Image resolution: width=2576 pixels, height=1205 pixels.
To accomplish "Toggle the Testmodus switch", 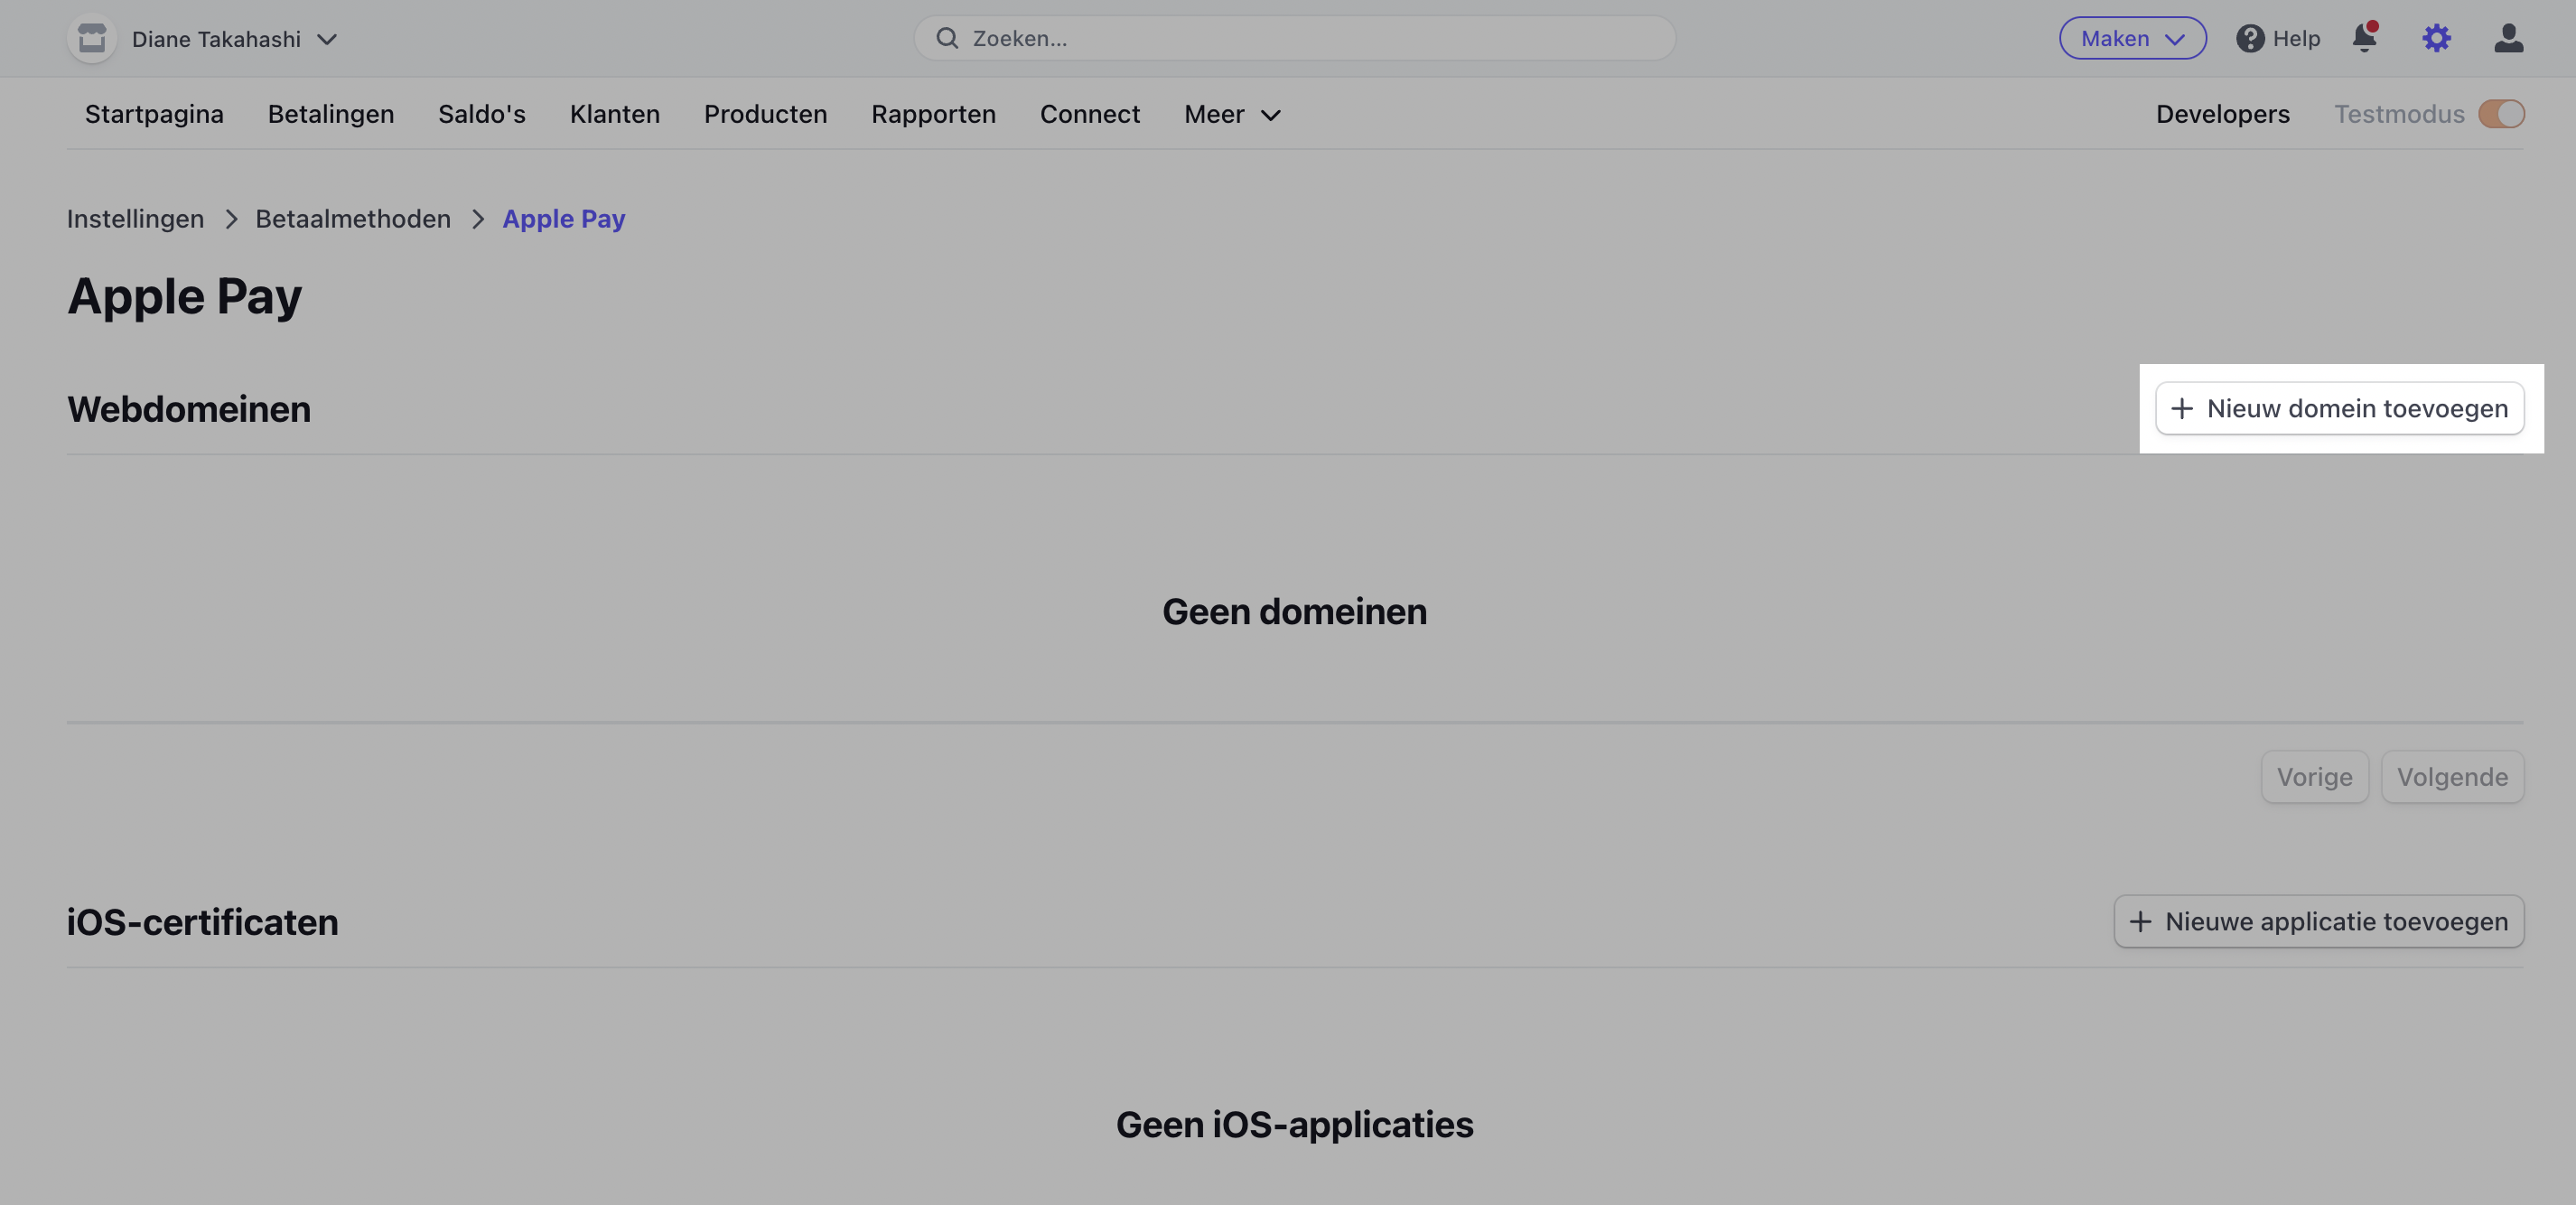I will click(x=2501, y=114).
